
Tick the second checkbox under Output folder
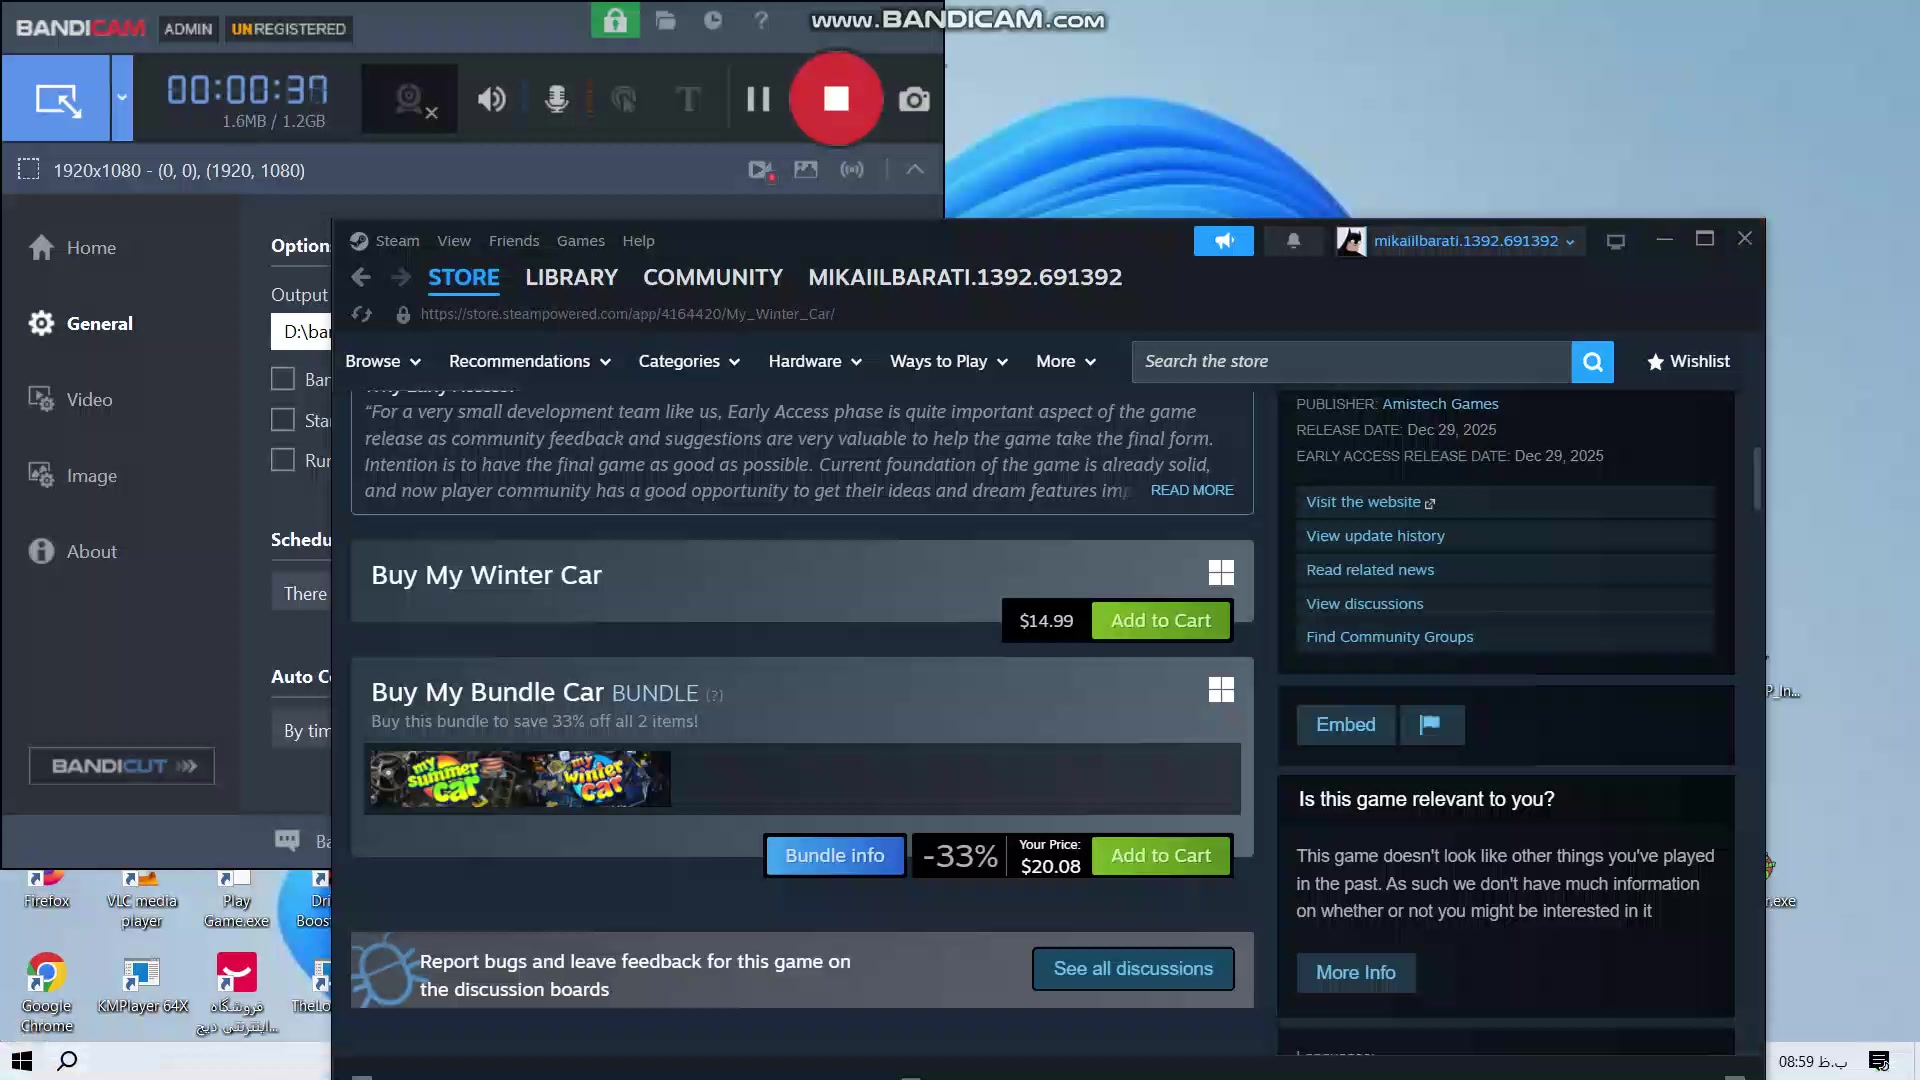[x=283, y=420]
